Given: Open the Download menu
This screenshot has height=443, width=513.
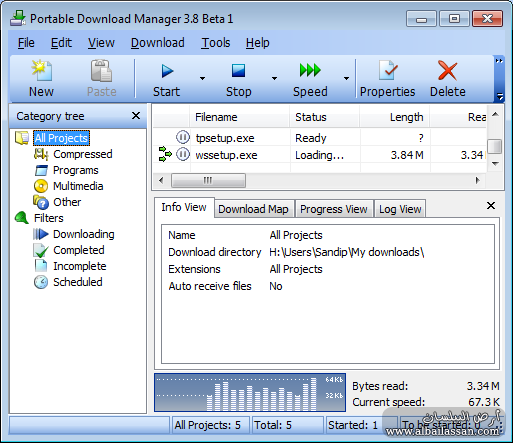Looking at the screenshot, I should (158, 43).
